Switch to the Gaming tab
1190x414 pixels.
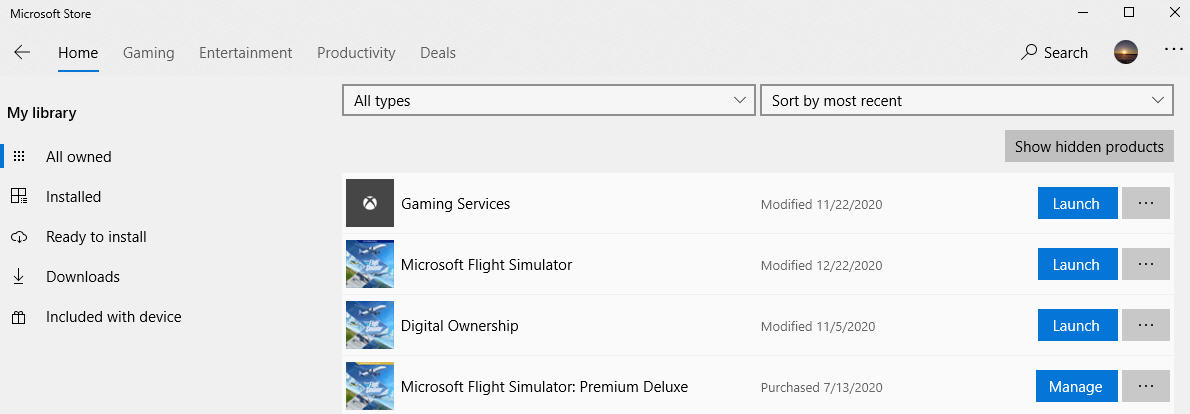tap(149, 52)
